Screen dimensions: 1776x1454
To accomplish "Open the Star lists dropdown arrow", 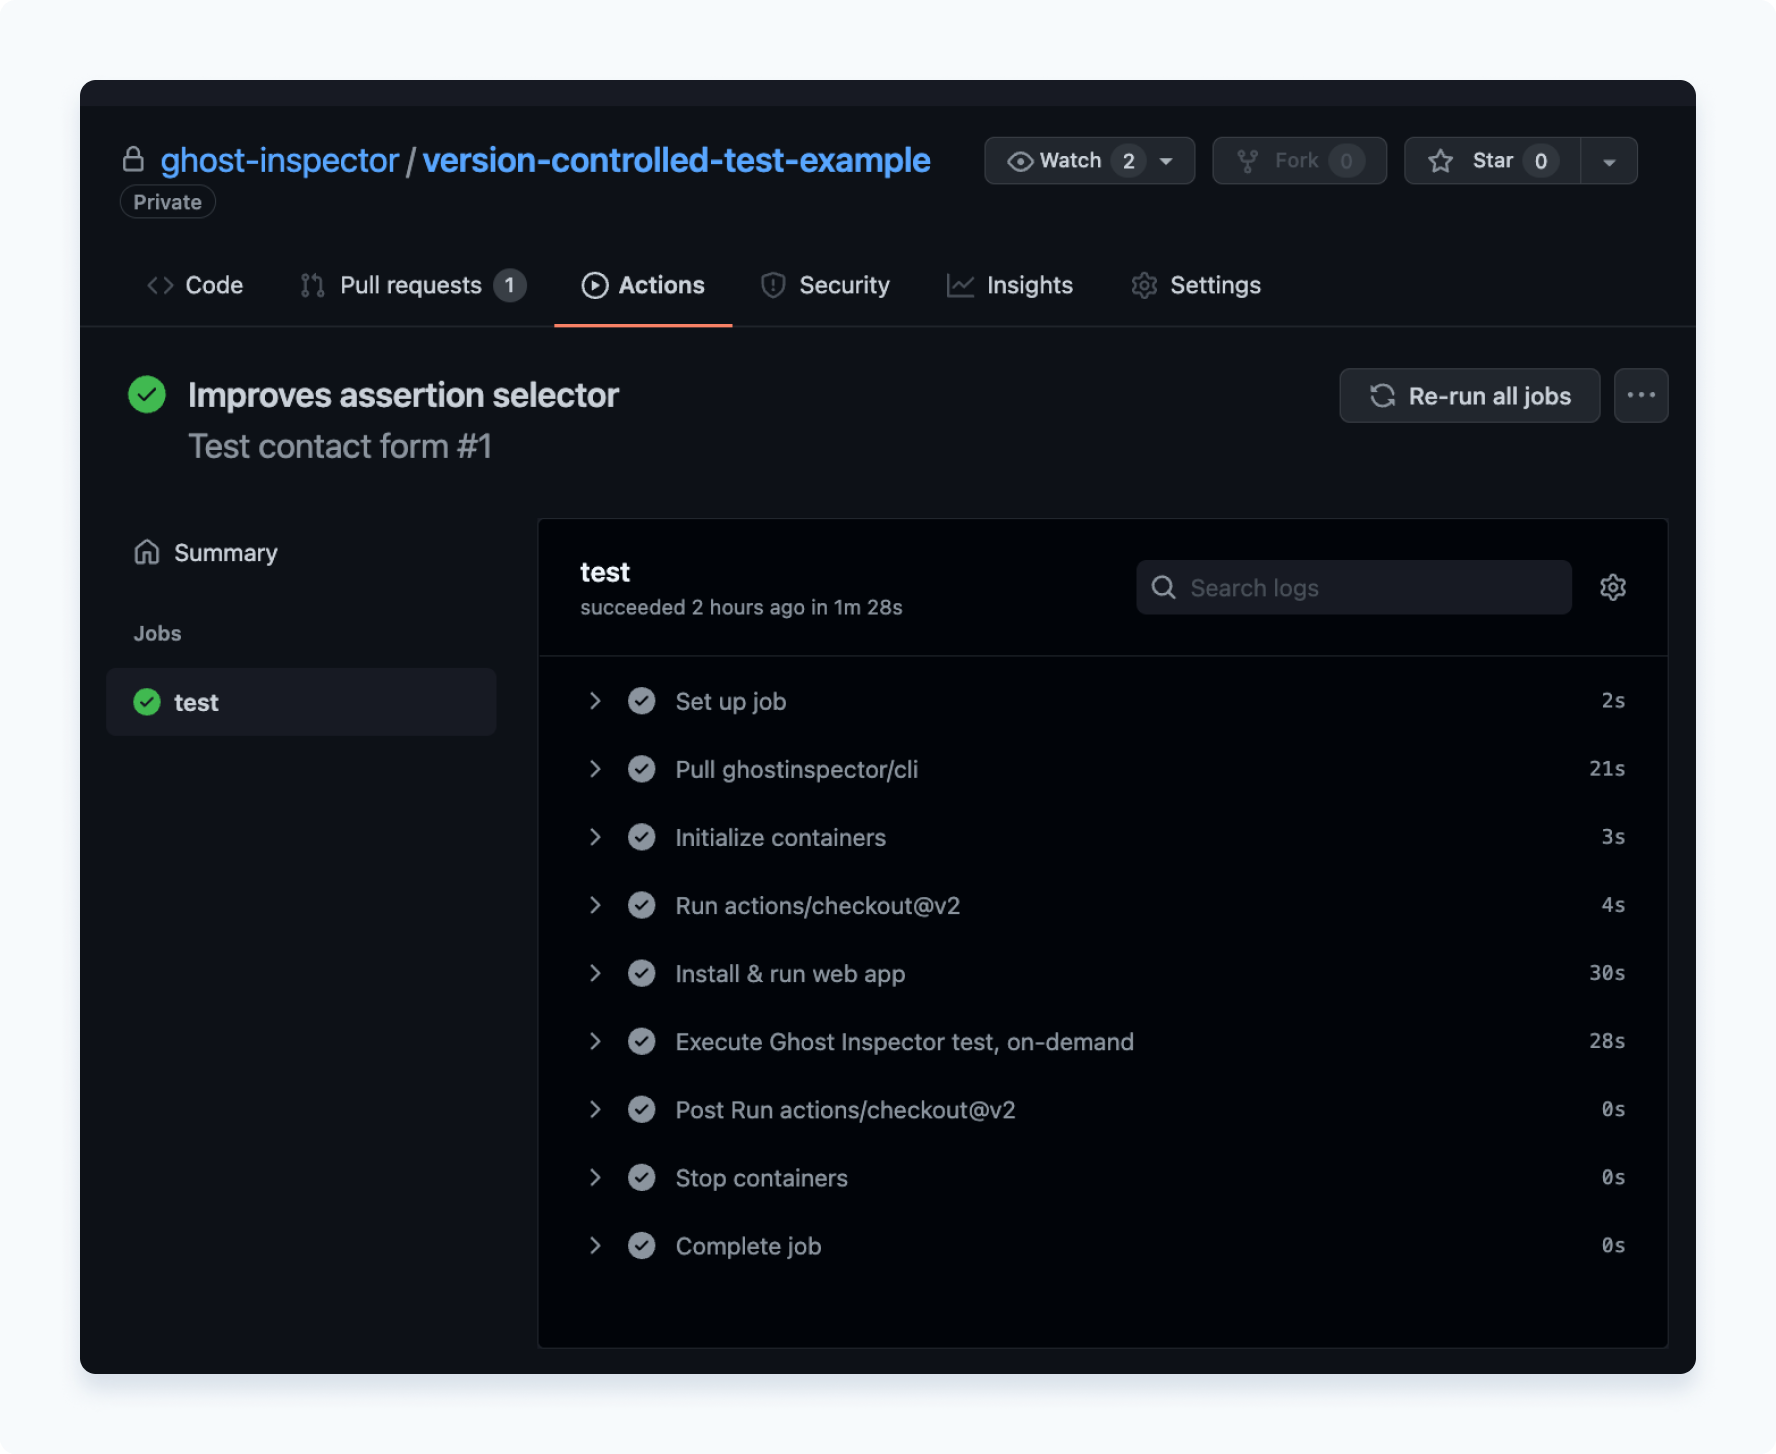I will pyautogui.click(x=1609, y=161).
